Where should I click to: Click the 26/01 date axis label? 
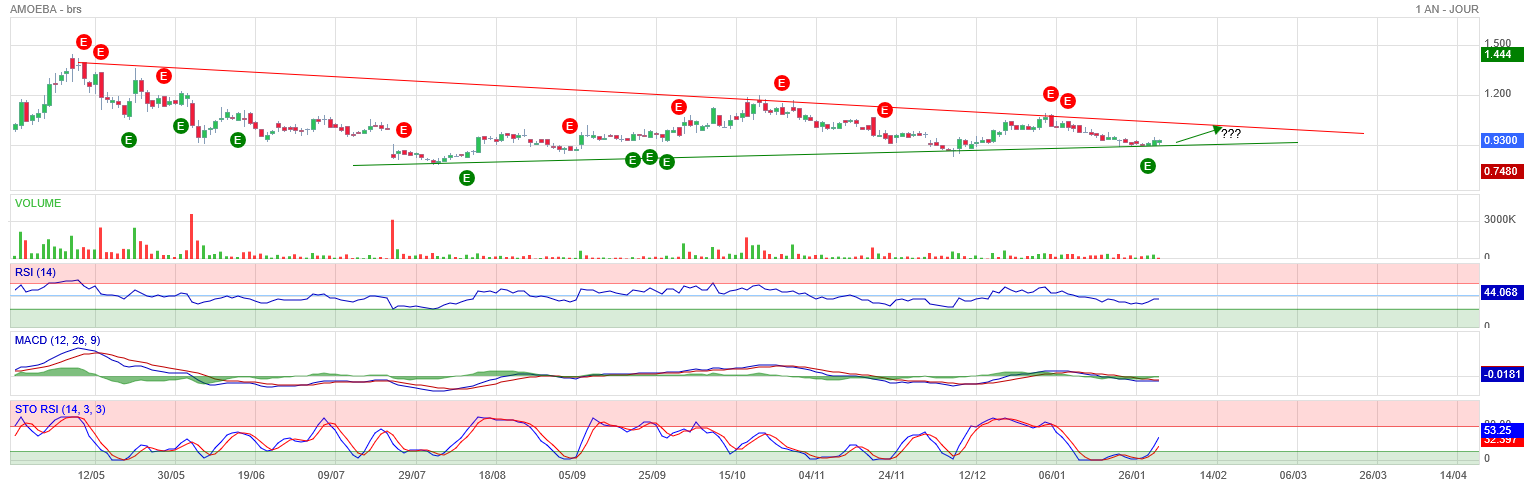click(1132, 476)
